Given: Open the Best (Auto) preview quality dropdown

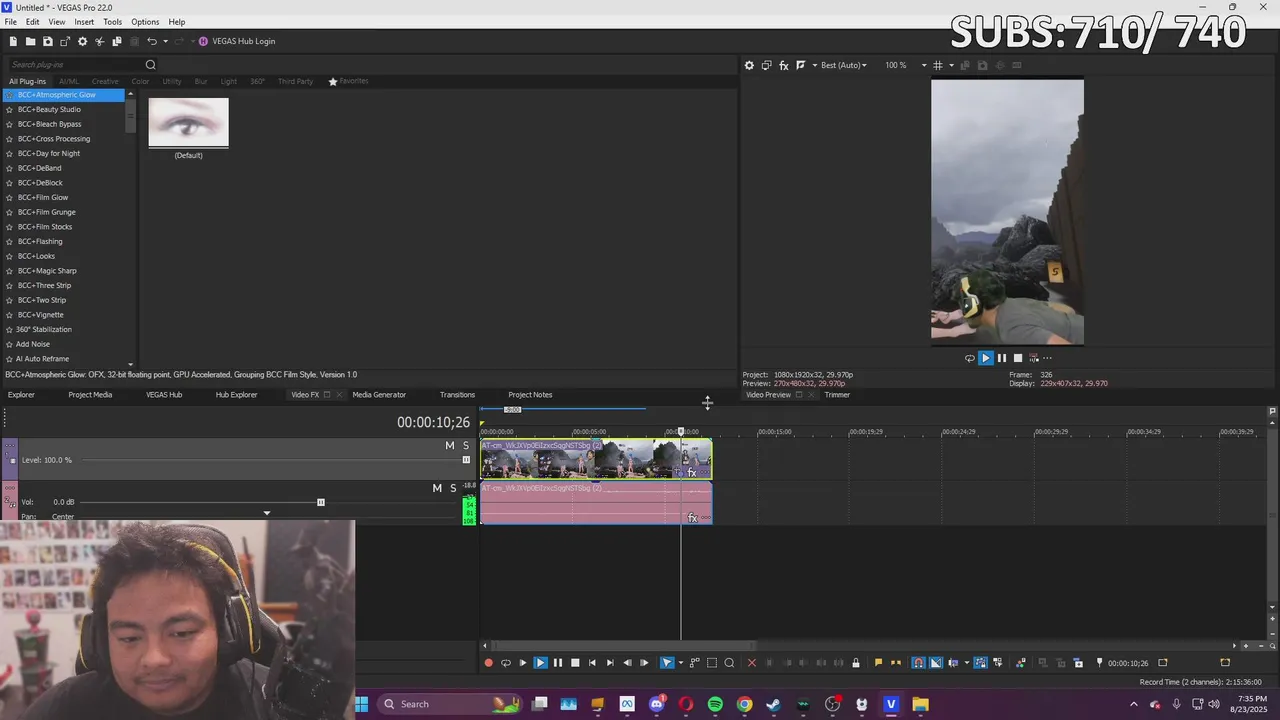Looking at the screenshot, I should pos(844,65).
